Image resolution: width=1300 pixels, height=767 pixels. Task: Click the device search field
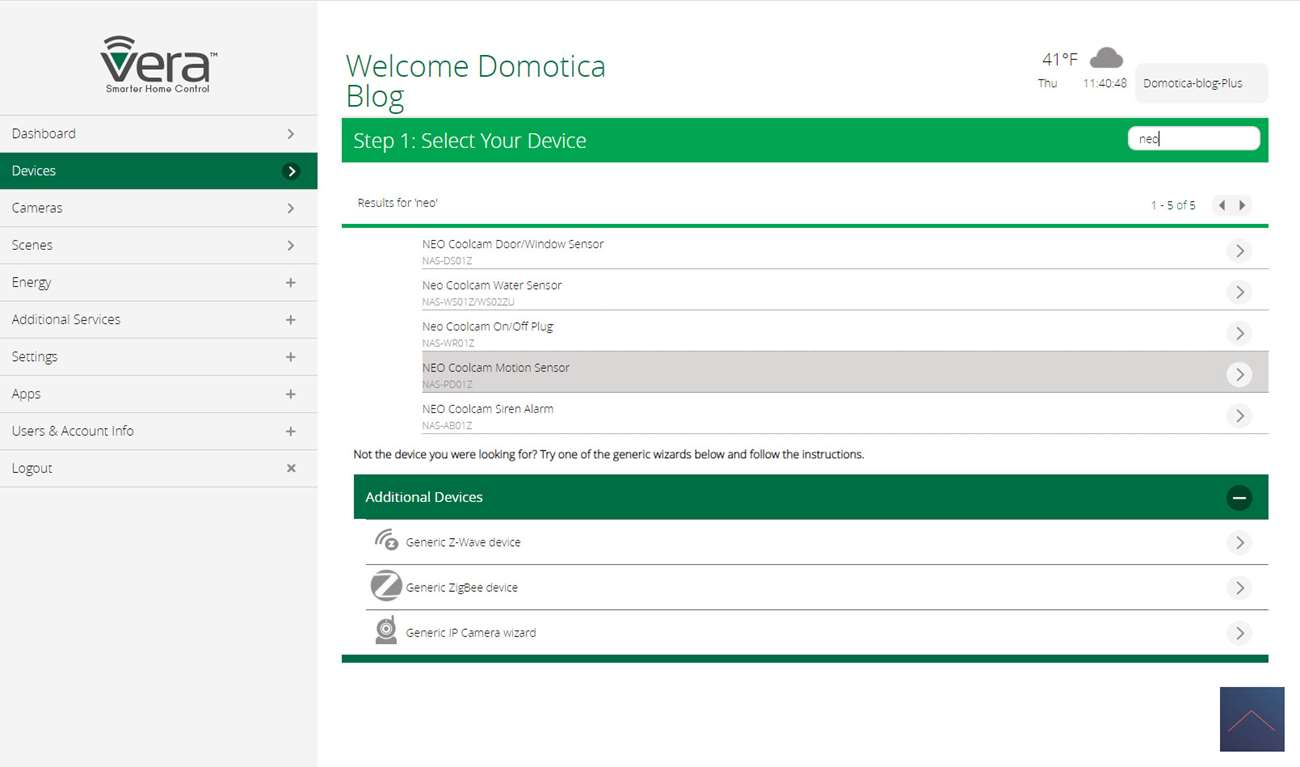tap(1193, 139)
